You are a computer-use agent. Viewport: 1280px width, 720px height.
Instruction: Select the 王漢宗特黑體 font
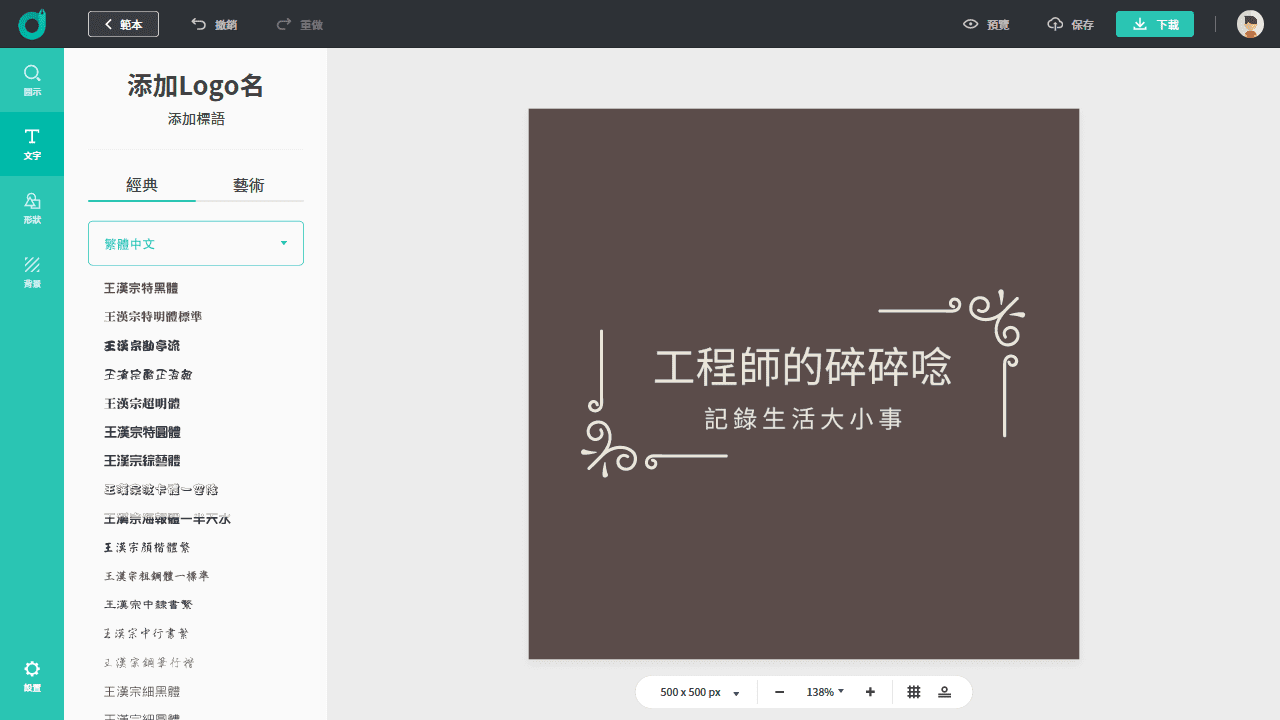pyautogui.click(x=140, y=287)
